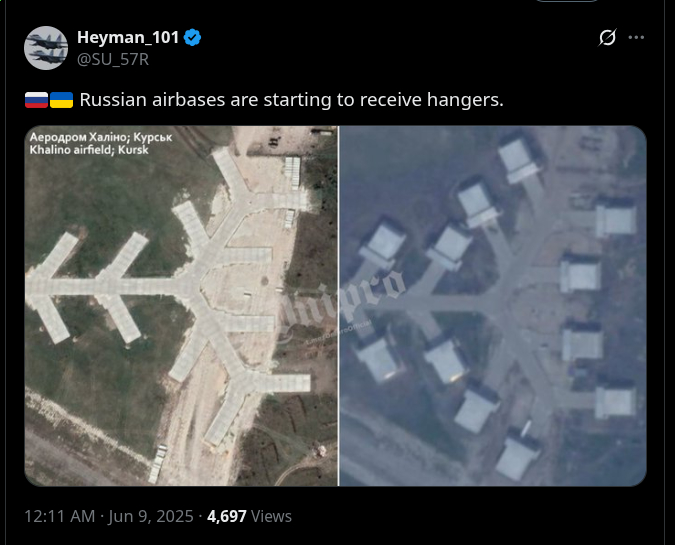Viewport: 675px width, 545px height.
Task: Click the word 'hangers' in the tweet
Action: coord(463,100)
